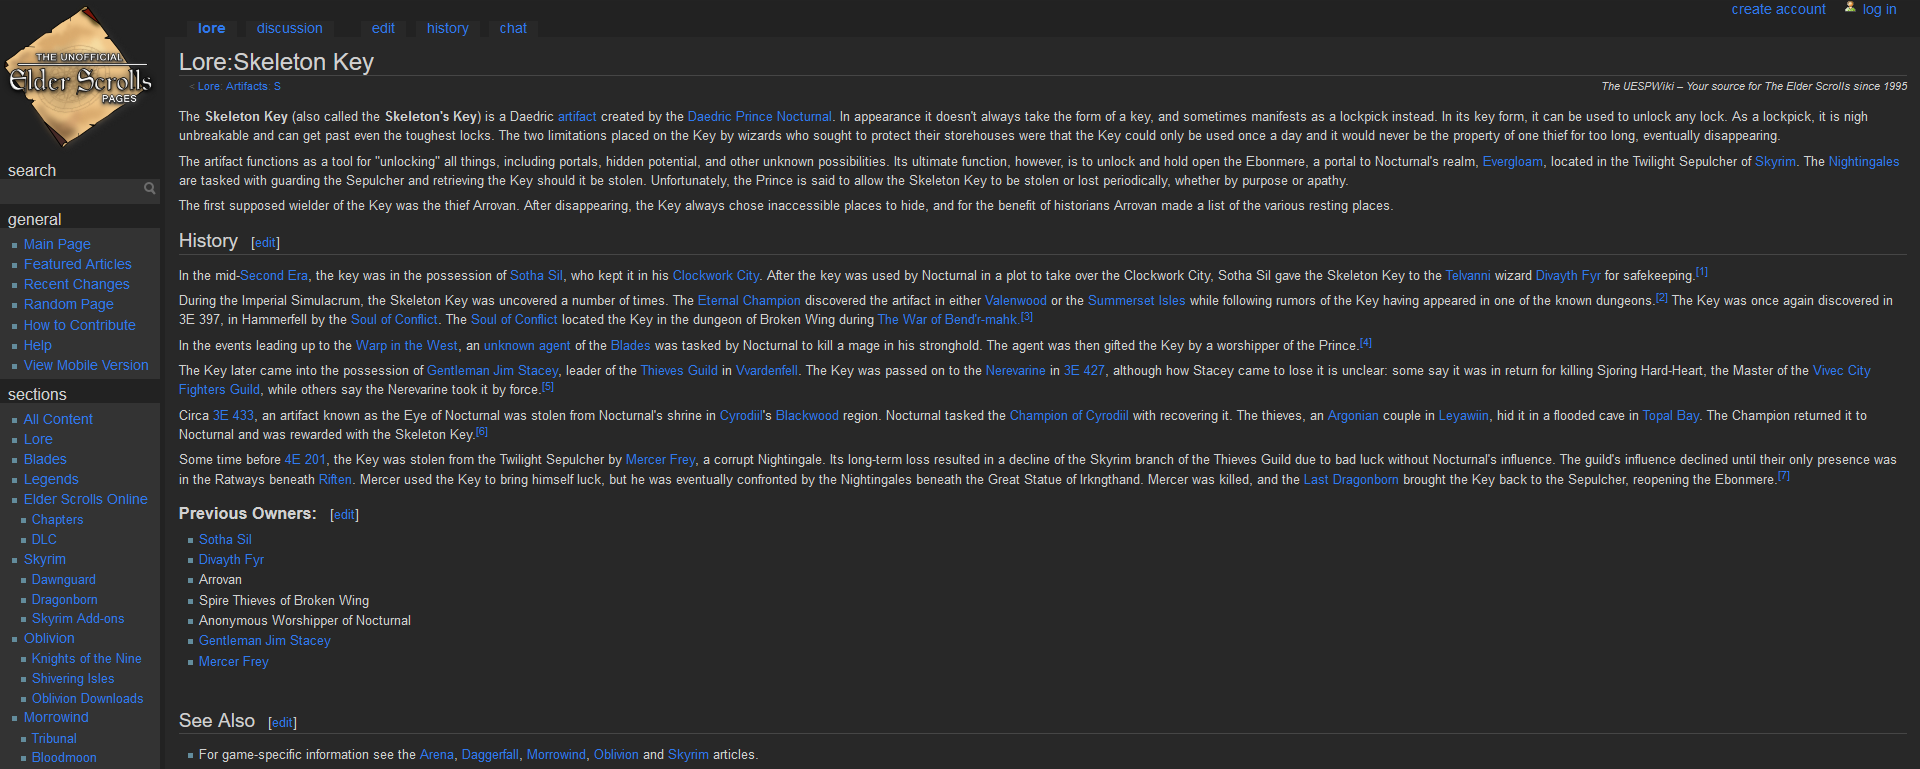The height and width of the screenshot is (769, 1920).
Task: Select the lore tab
Action: (x=211, y=28)
